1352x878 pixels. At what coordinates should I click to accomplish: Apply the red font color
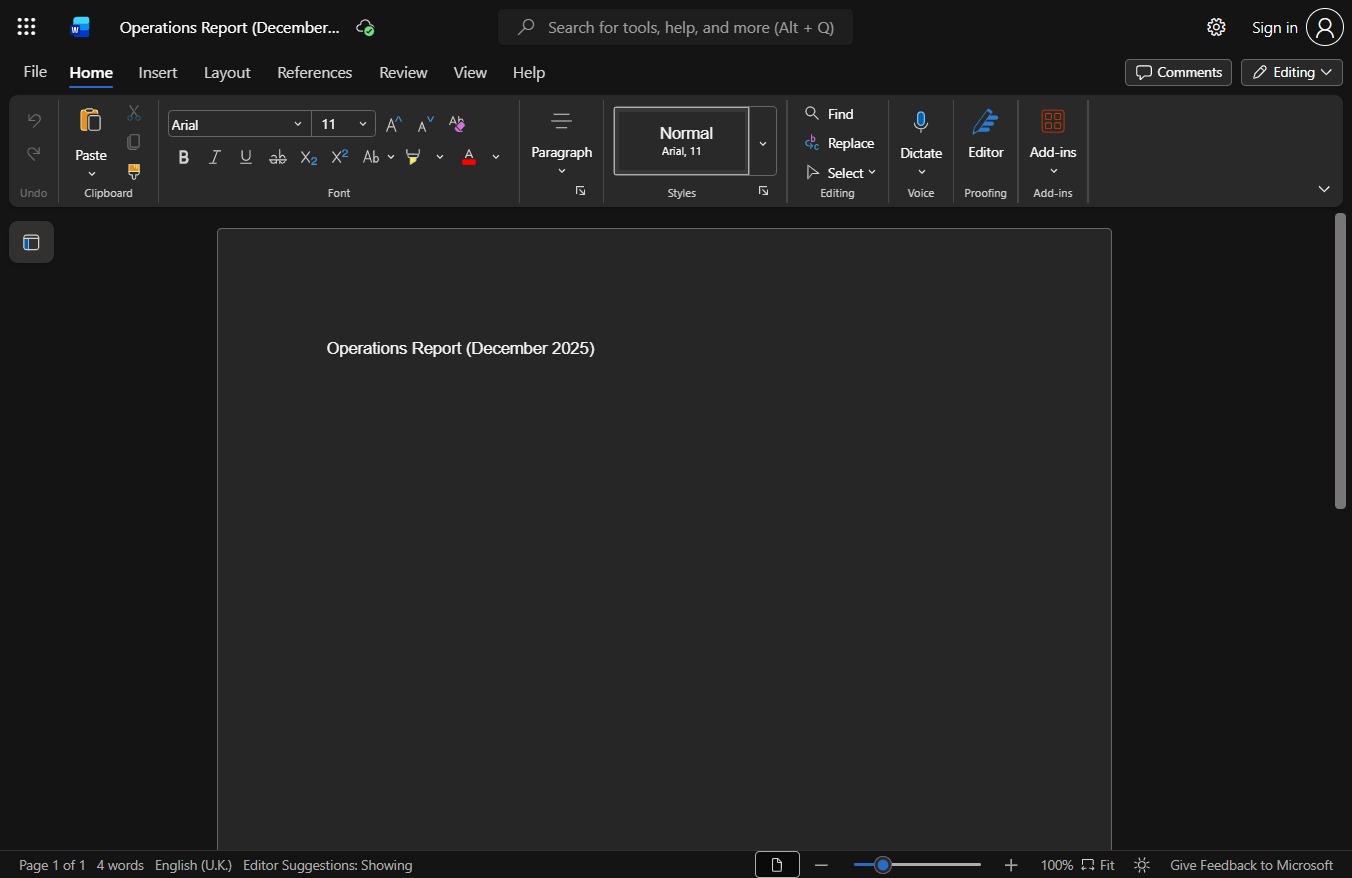pyautogui.click(x=469, y=157)
